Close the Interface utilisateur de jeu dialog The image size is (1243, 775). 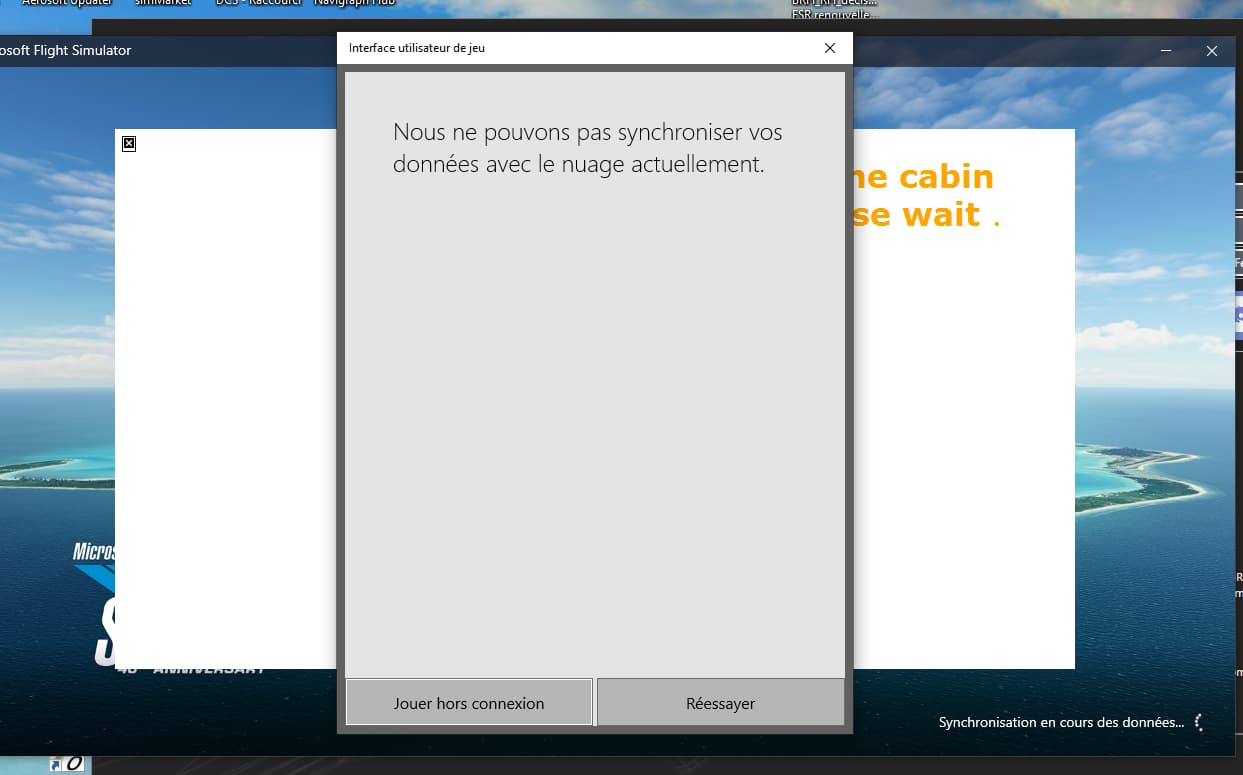tap(830, 48)
